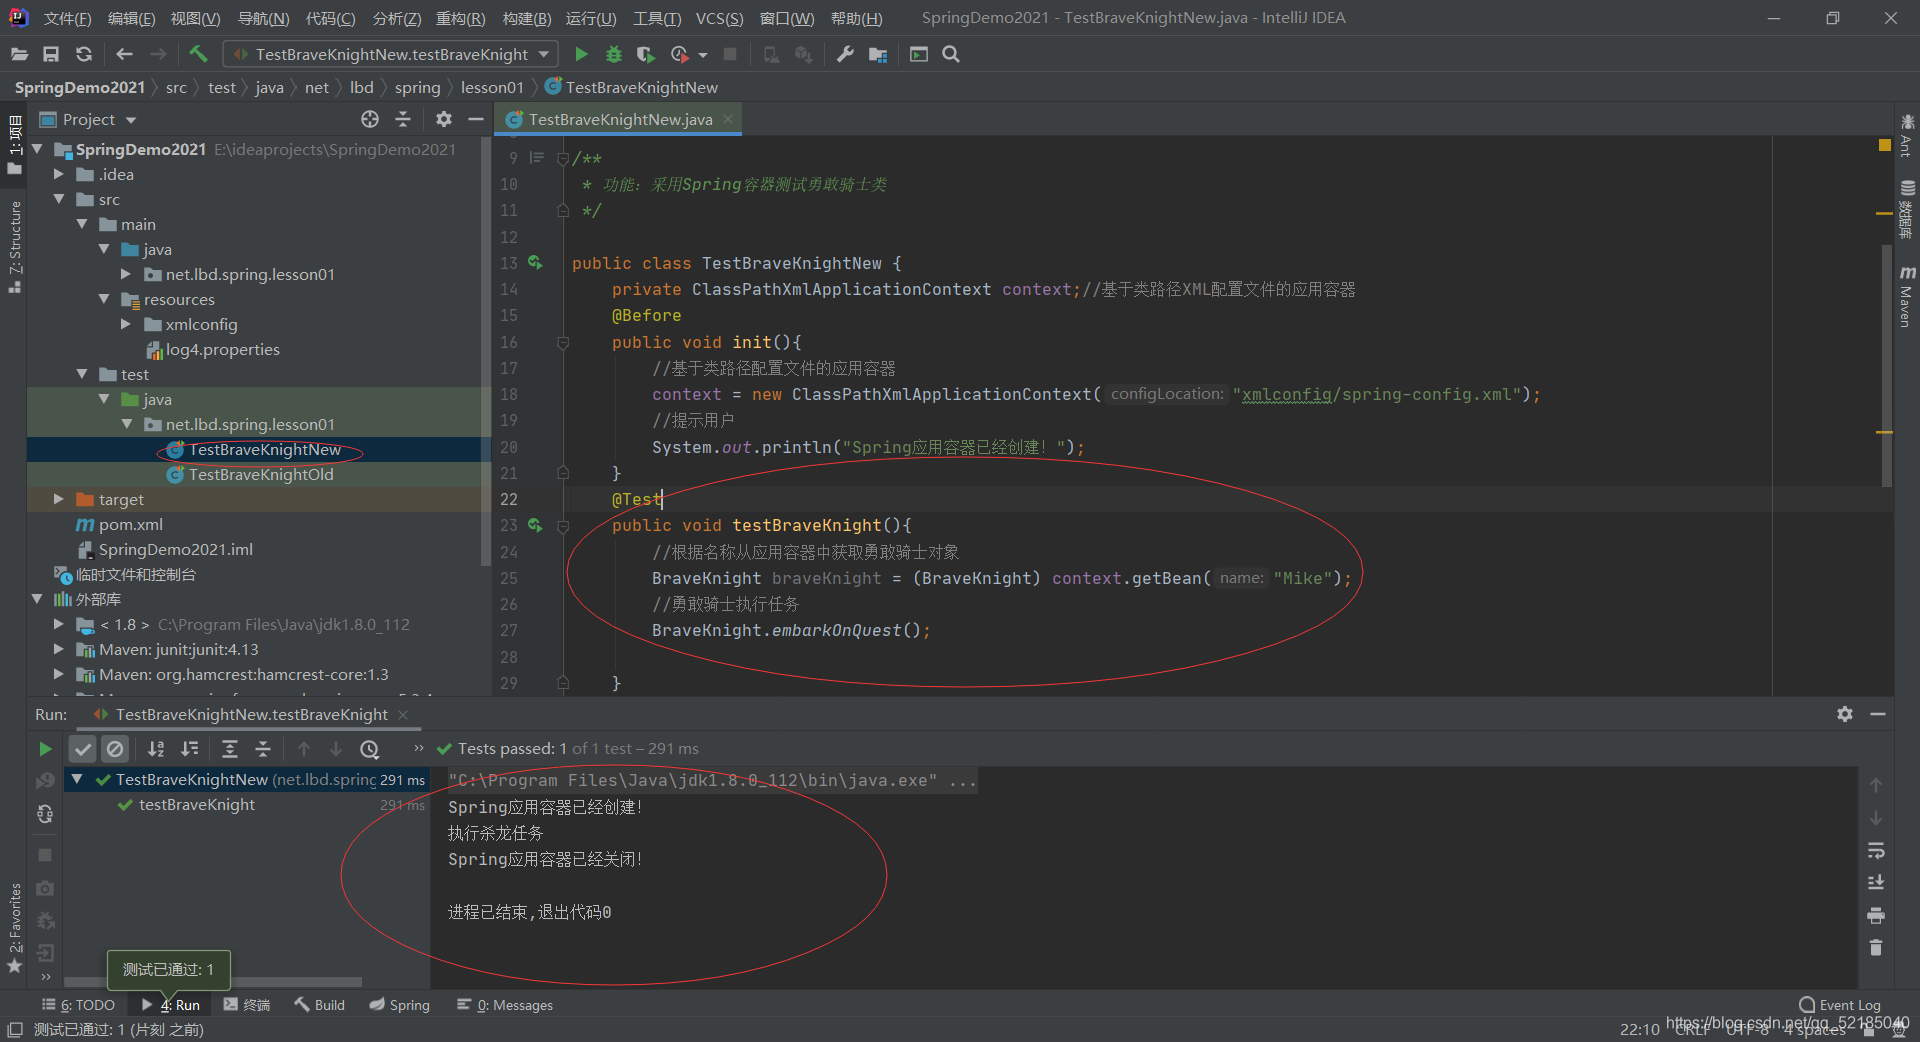
Task: Clear console with trash icon
Action: pyautogui.click(x=1876, y=947)
